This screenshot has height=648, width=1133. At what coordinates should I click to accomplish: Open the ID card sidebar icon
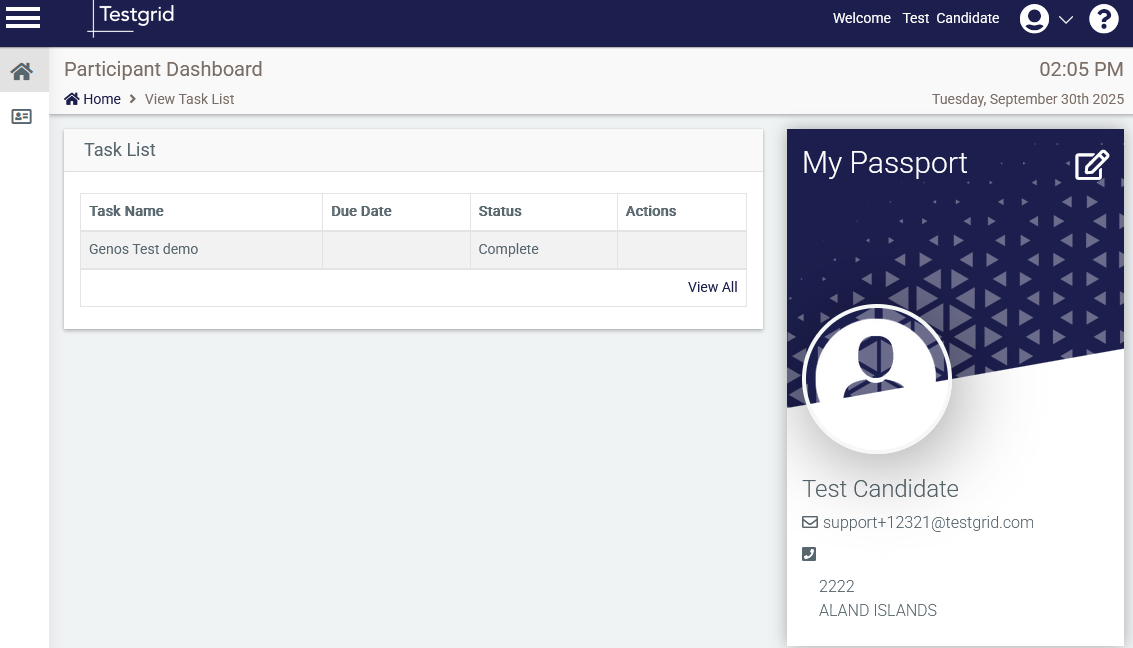pyautogui.click(x=22, y=116)
